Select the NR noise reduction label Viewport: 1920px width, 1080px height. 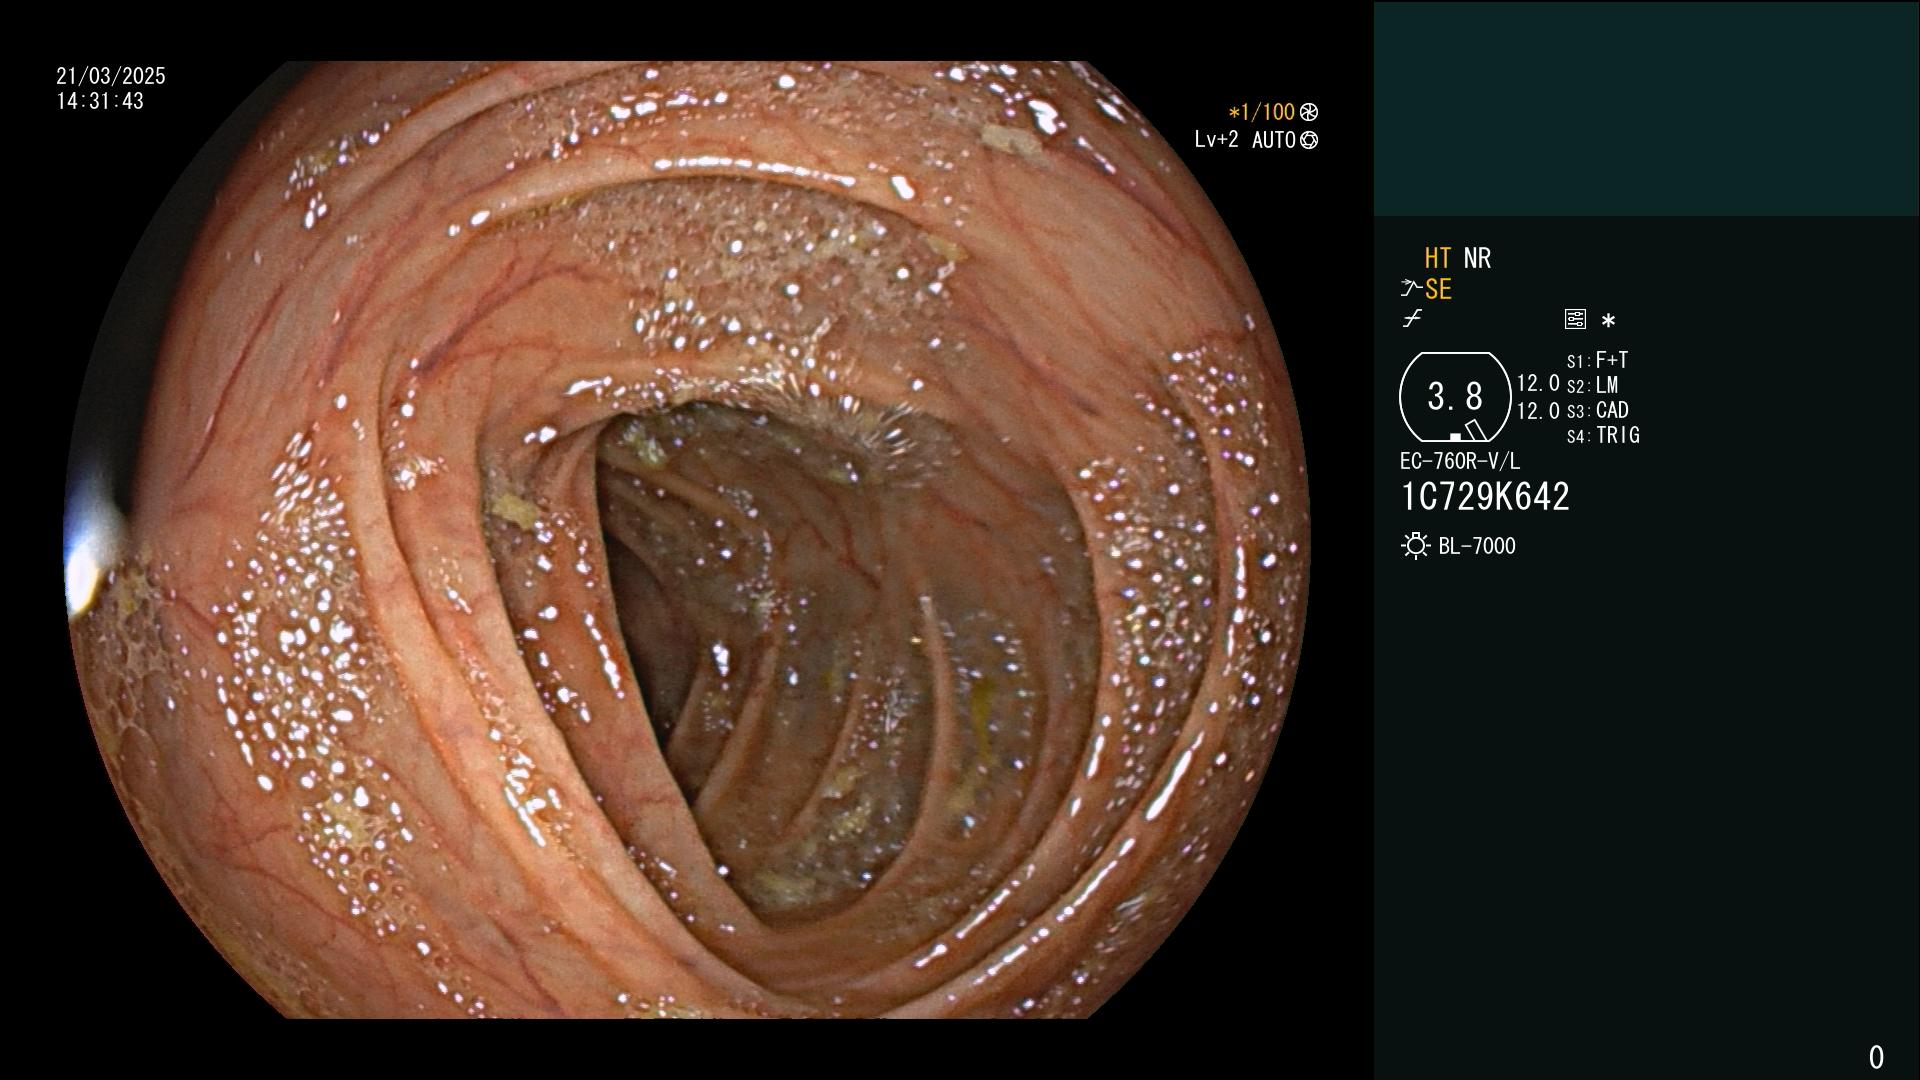click(x=1477, y=258)
